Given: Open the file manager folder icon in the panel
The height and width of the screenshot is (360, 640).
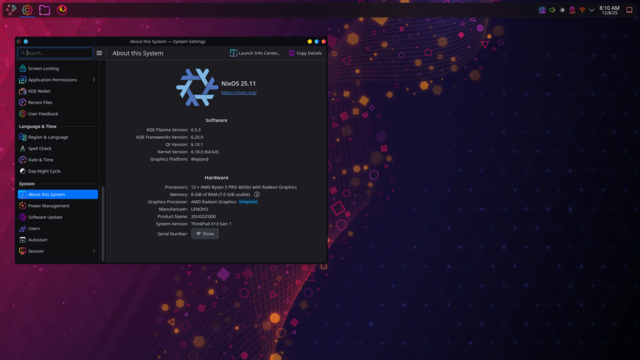Looking at the screenshot, I should click(44, 9).
